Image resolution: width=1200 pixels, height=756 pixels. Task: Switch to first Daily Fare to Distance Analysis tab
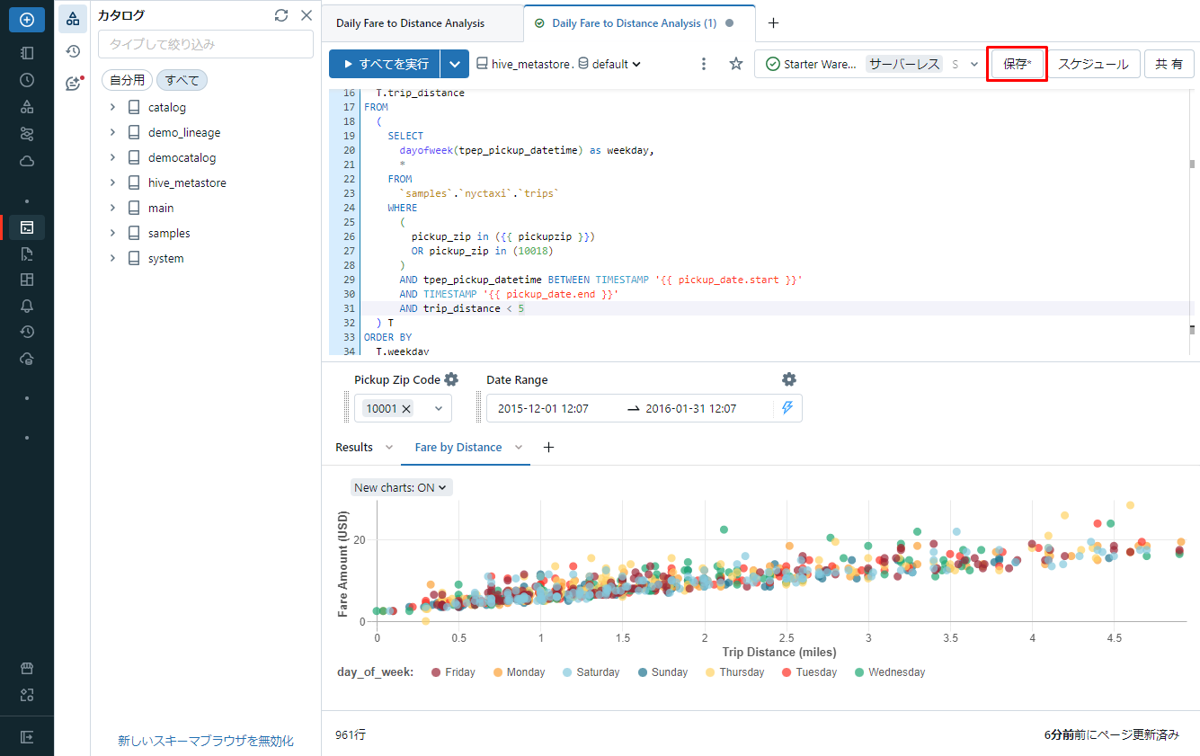tap(410, 23)
